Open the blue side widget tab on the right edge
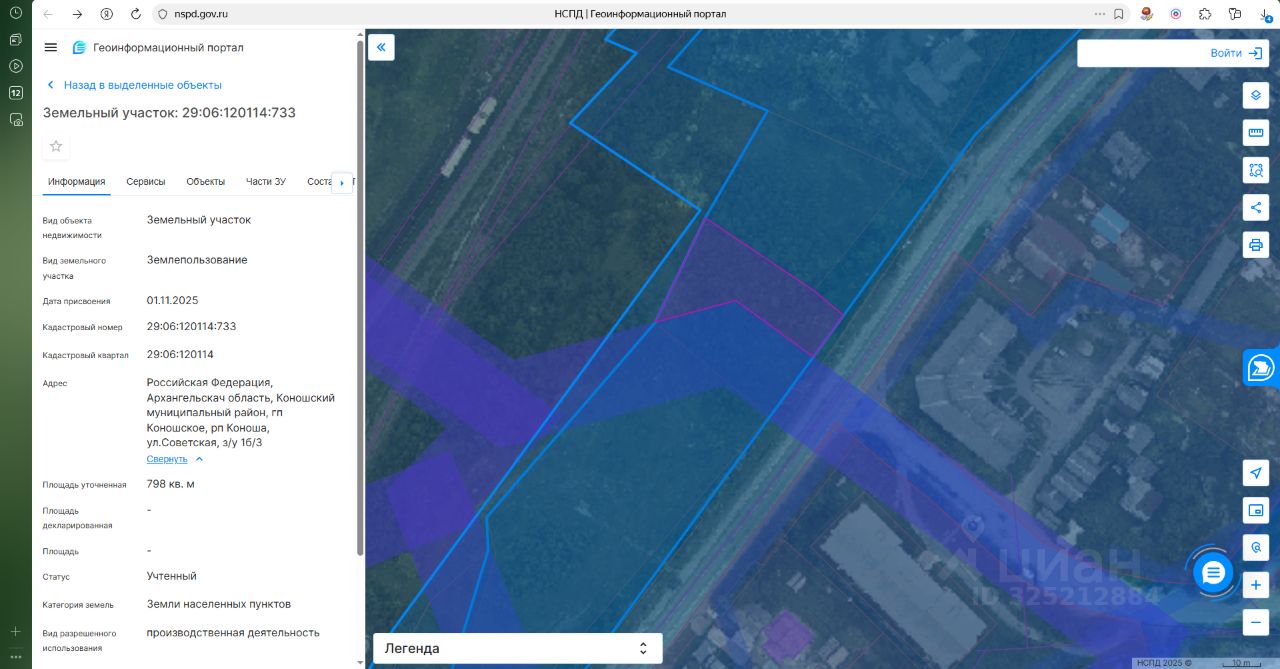 click(x=1261, y=367)
